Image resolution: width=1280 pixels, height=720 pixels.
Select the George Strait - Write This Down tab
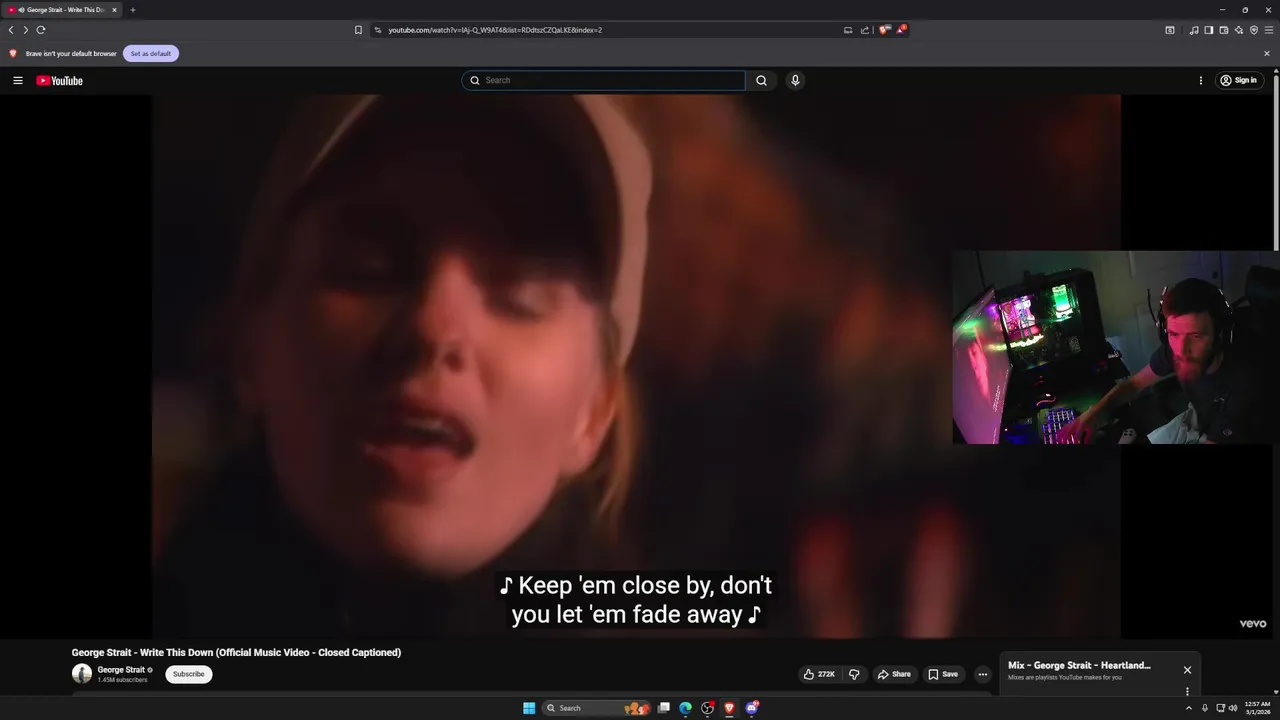coord(62,10)
